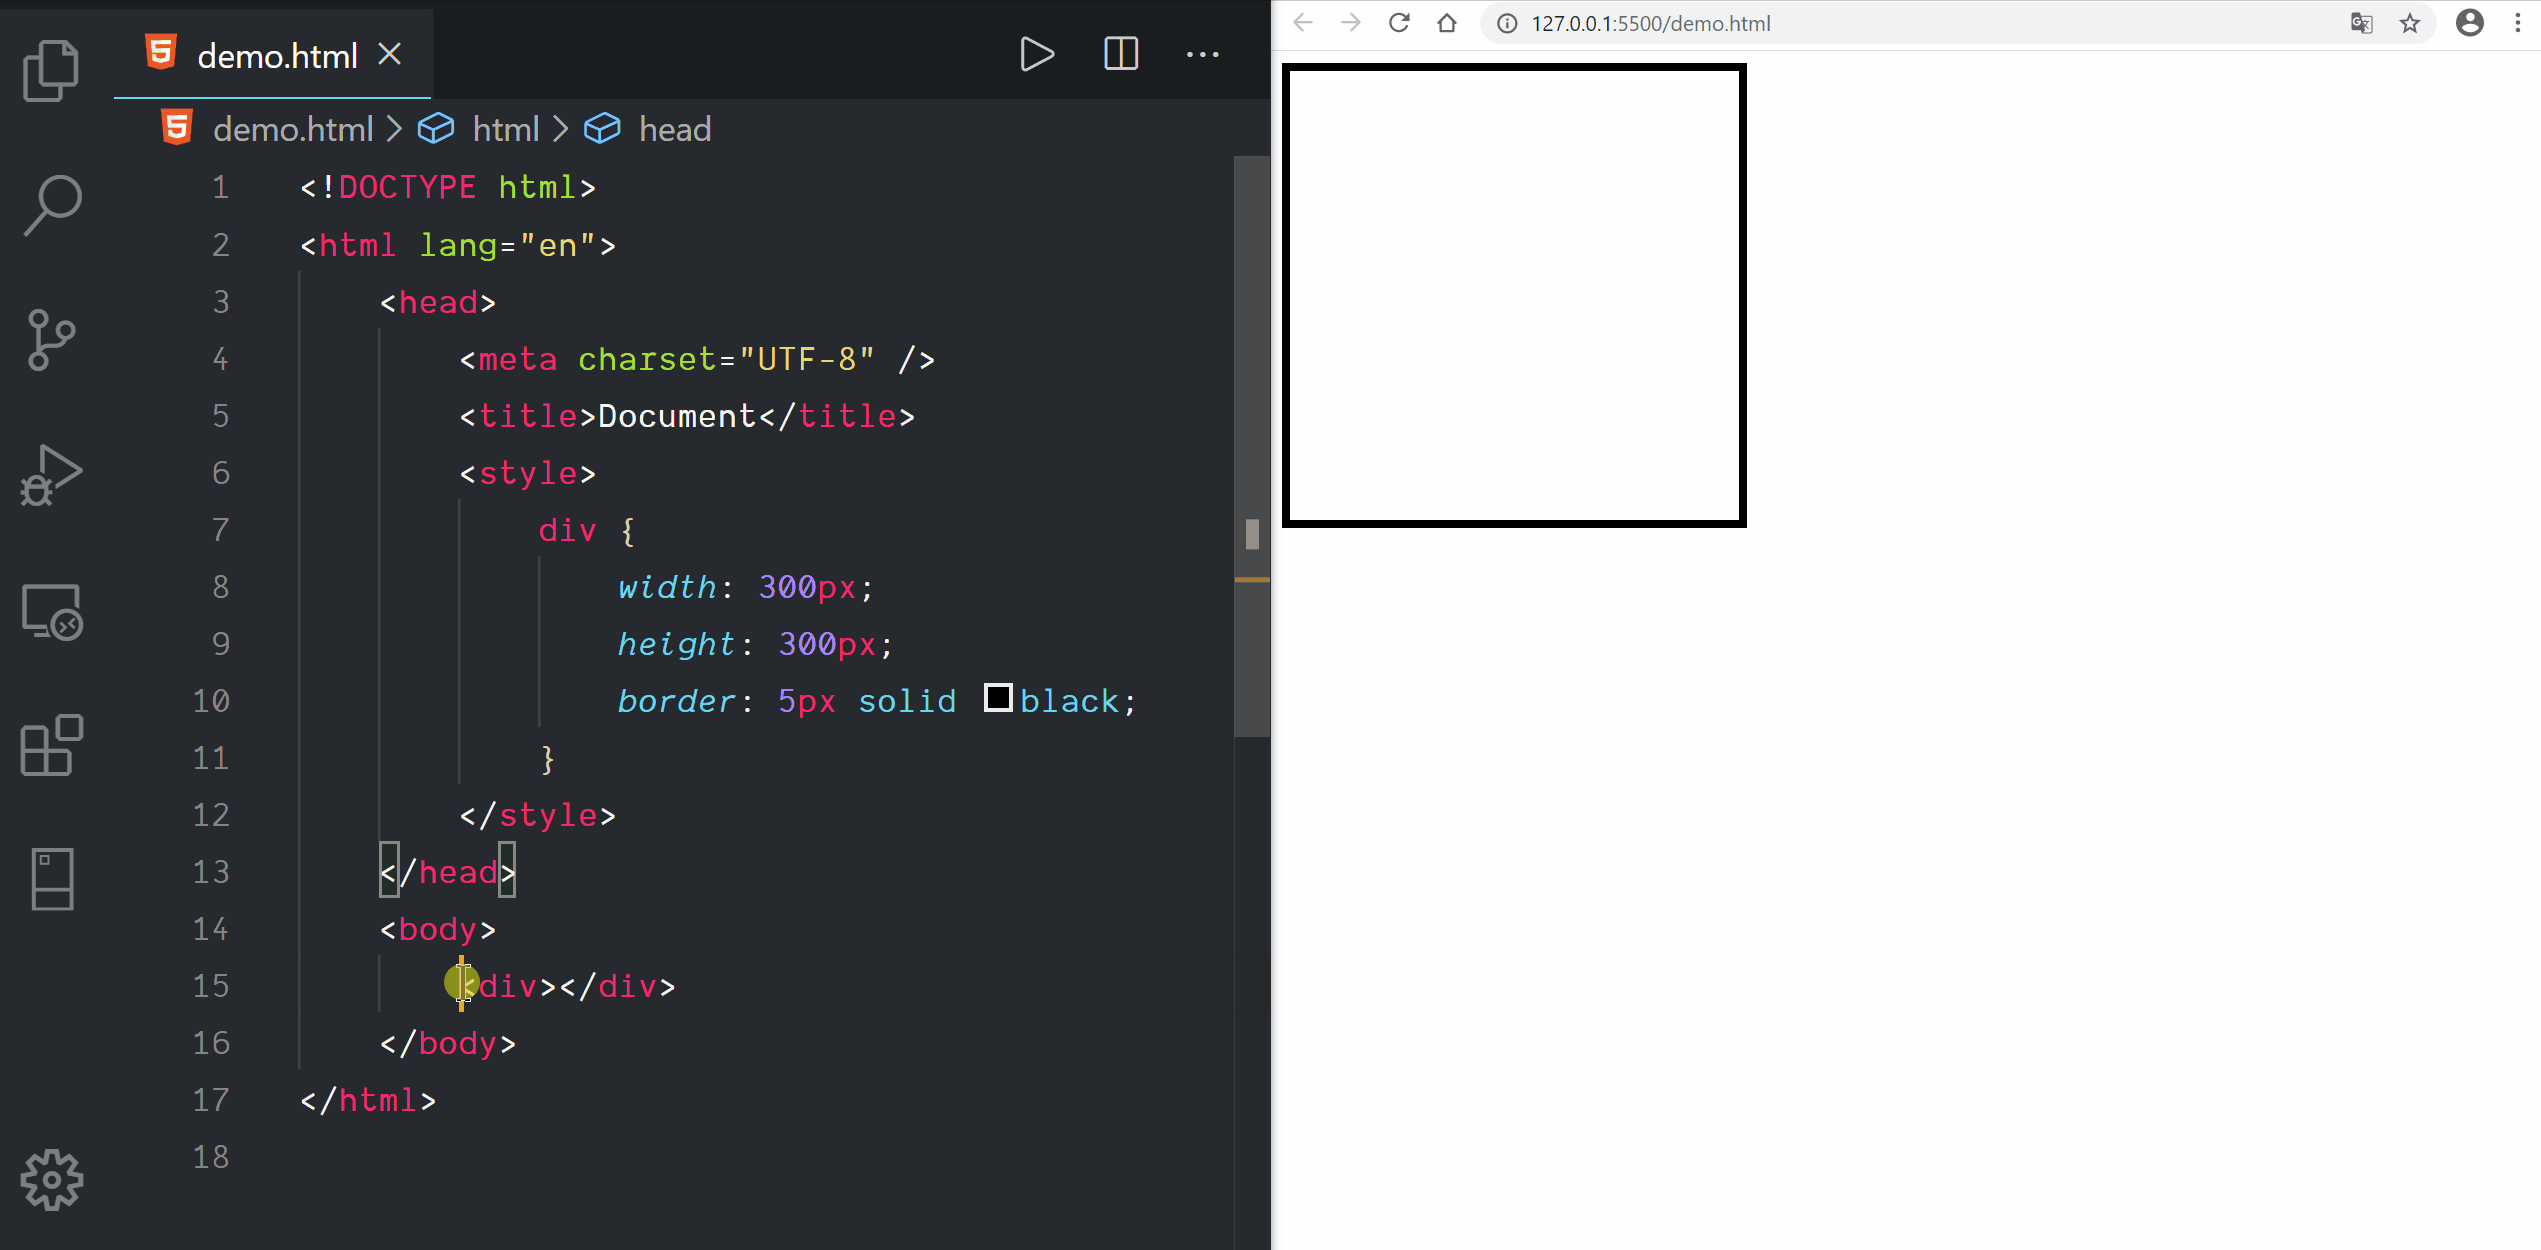The width and height of the screenshot is (2541, 1250).
Task: Open Run and Debug view
Action: tap(51, 475)
